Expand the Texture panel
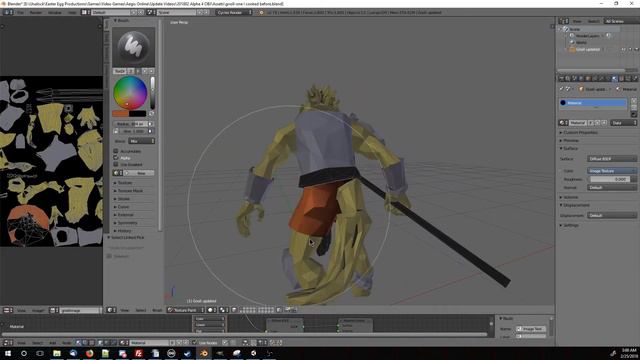The width and height of the screenshot is (640, 360). point(124,183)
